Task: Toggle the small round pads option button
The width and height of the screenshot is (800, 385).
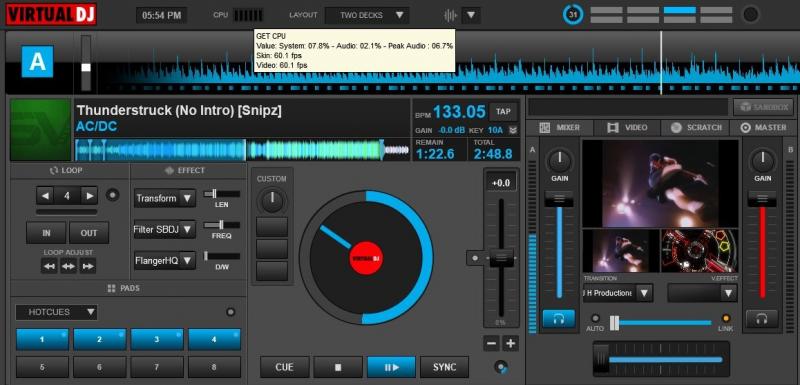Action: click(231, 312)
